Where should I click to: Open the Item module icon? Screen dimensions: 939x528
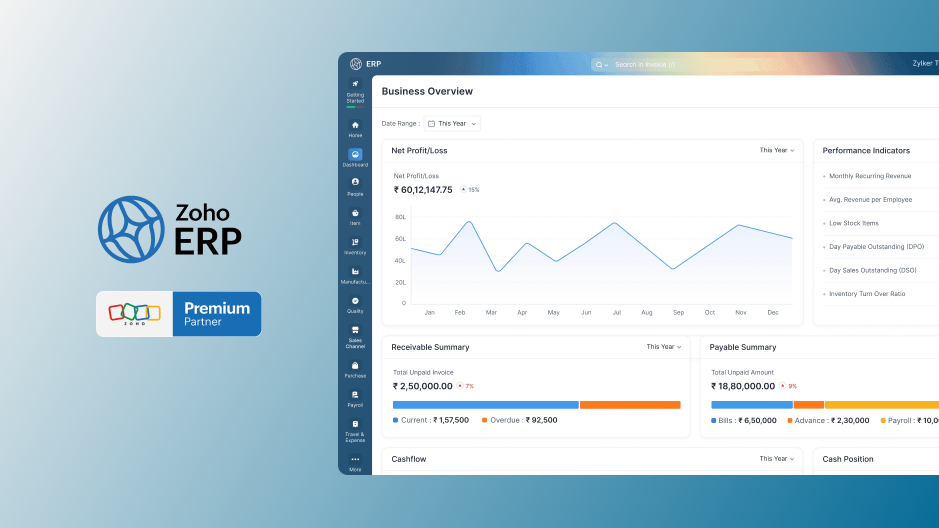click(355, 213)
